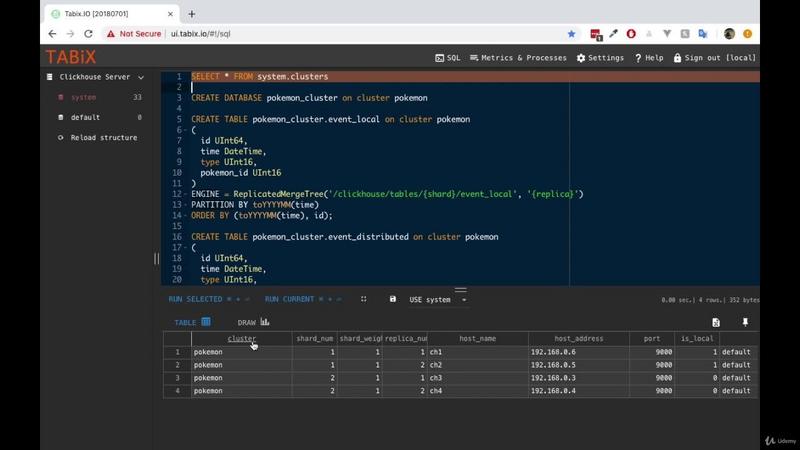800x450 pixels.
Task: Select the ch1 host name cell
Action: [478, 352]
